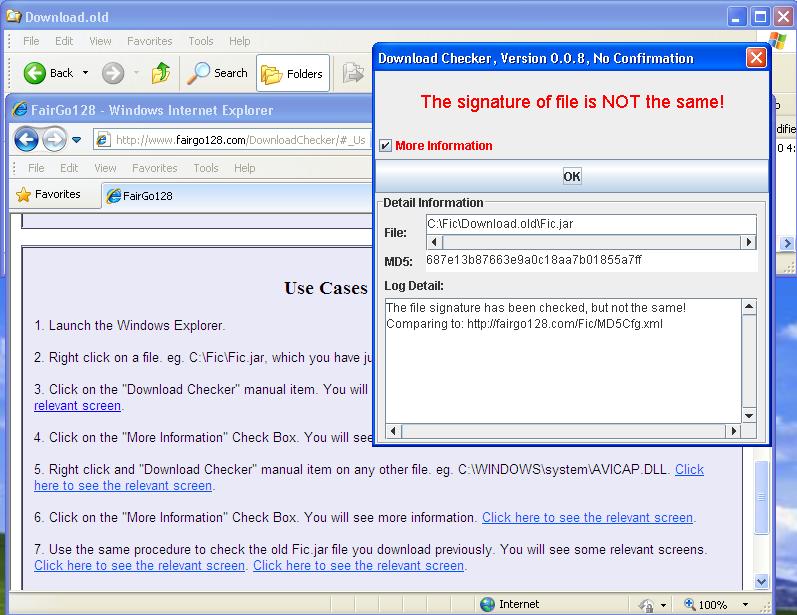This screenshot has height=615, width=797.
Task: Open the zoom level dropdown arrow
Action: pos(745,604)
